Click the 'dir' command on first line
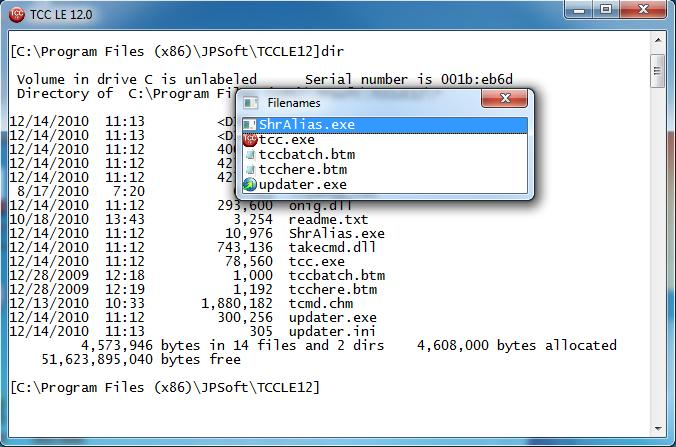This screenshot has width=676, height=447. pyautogui.click(x=332, y=52)
